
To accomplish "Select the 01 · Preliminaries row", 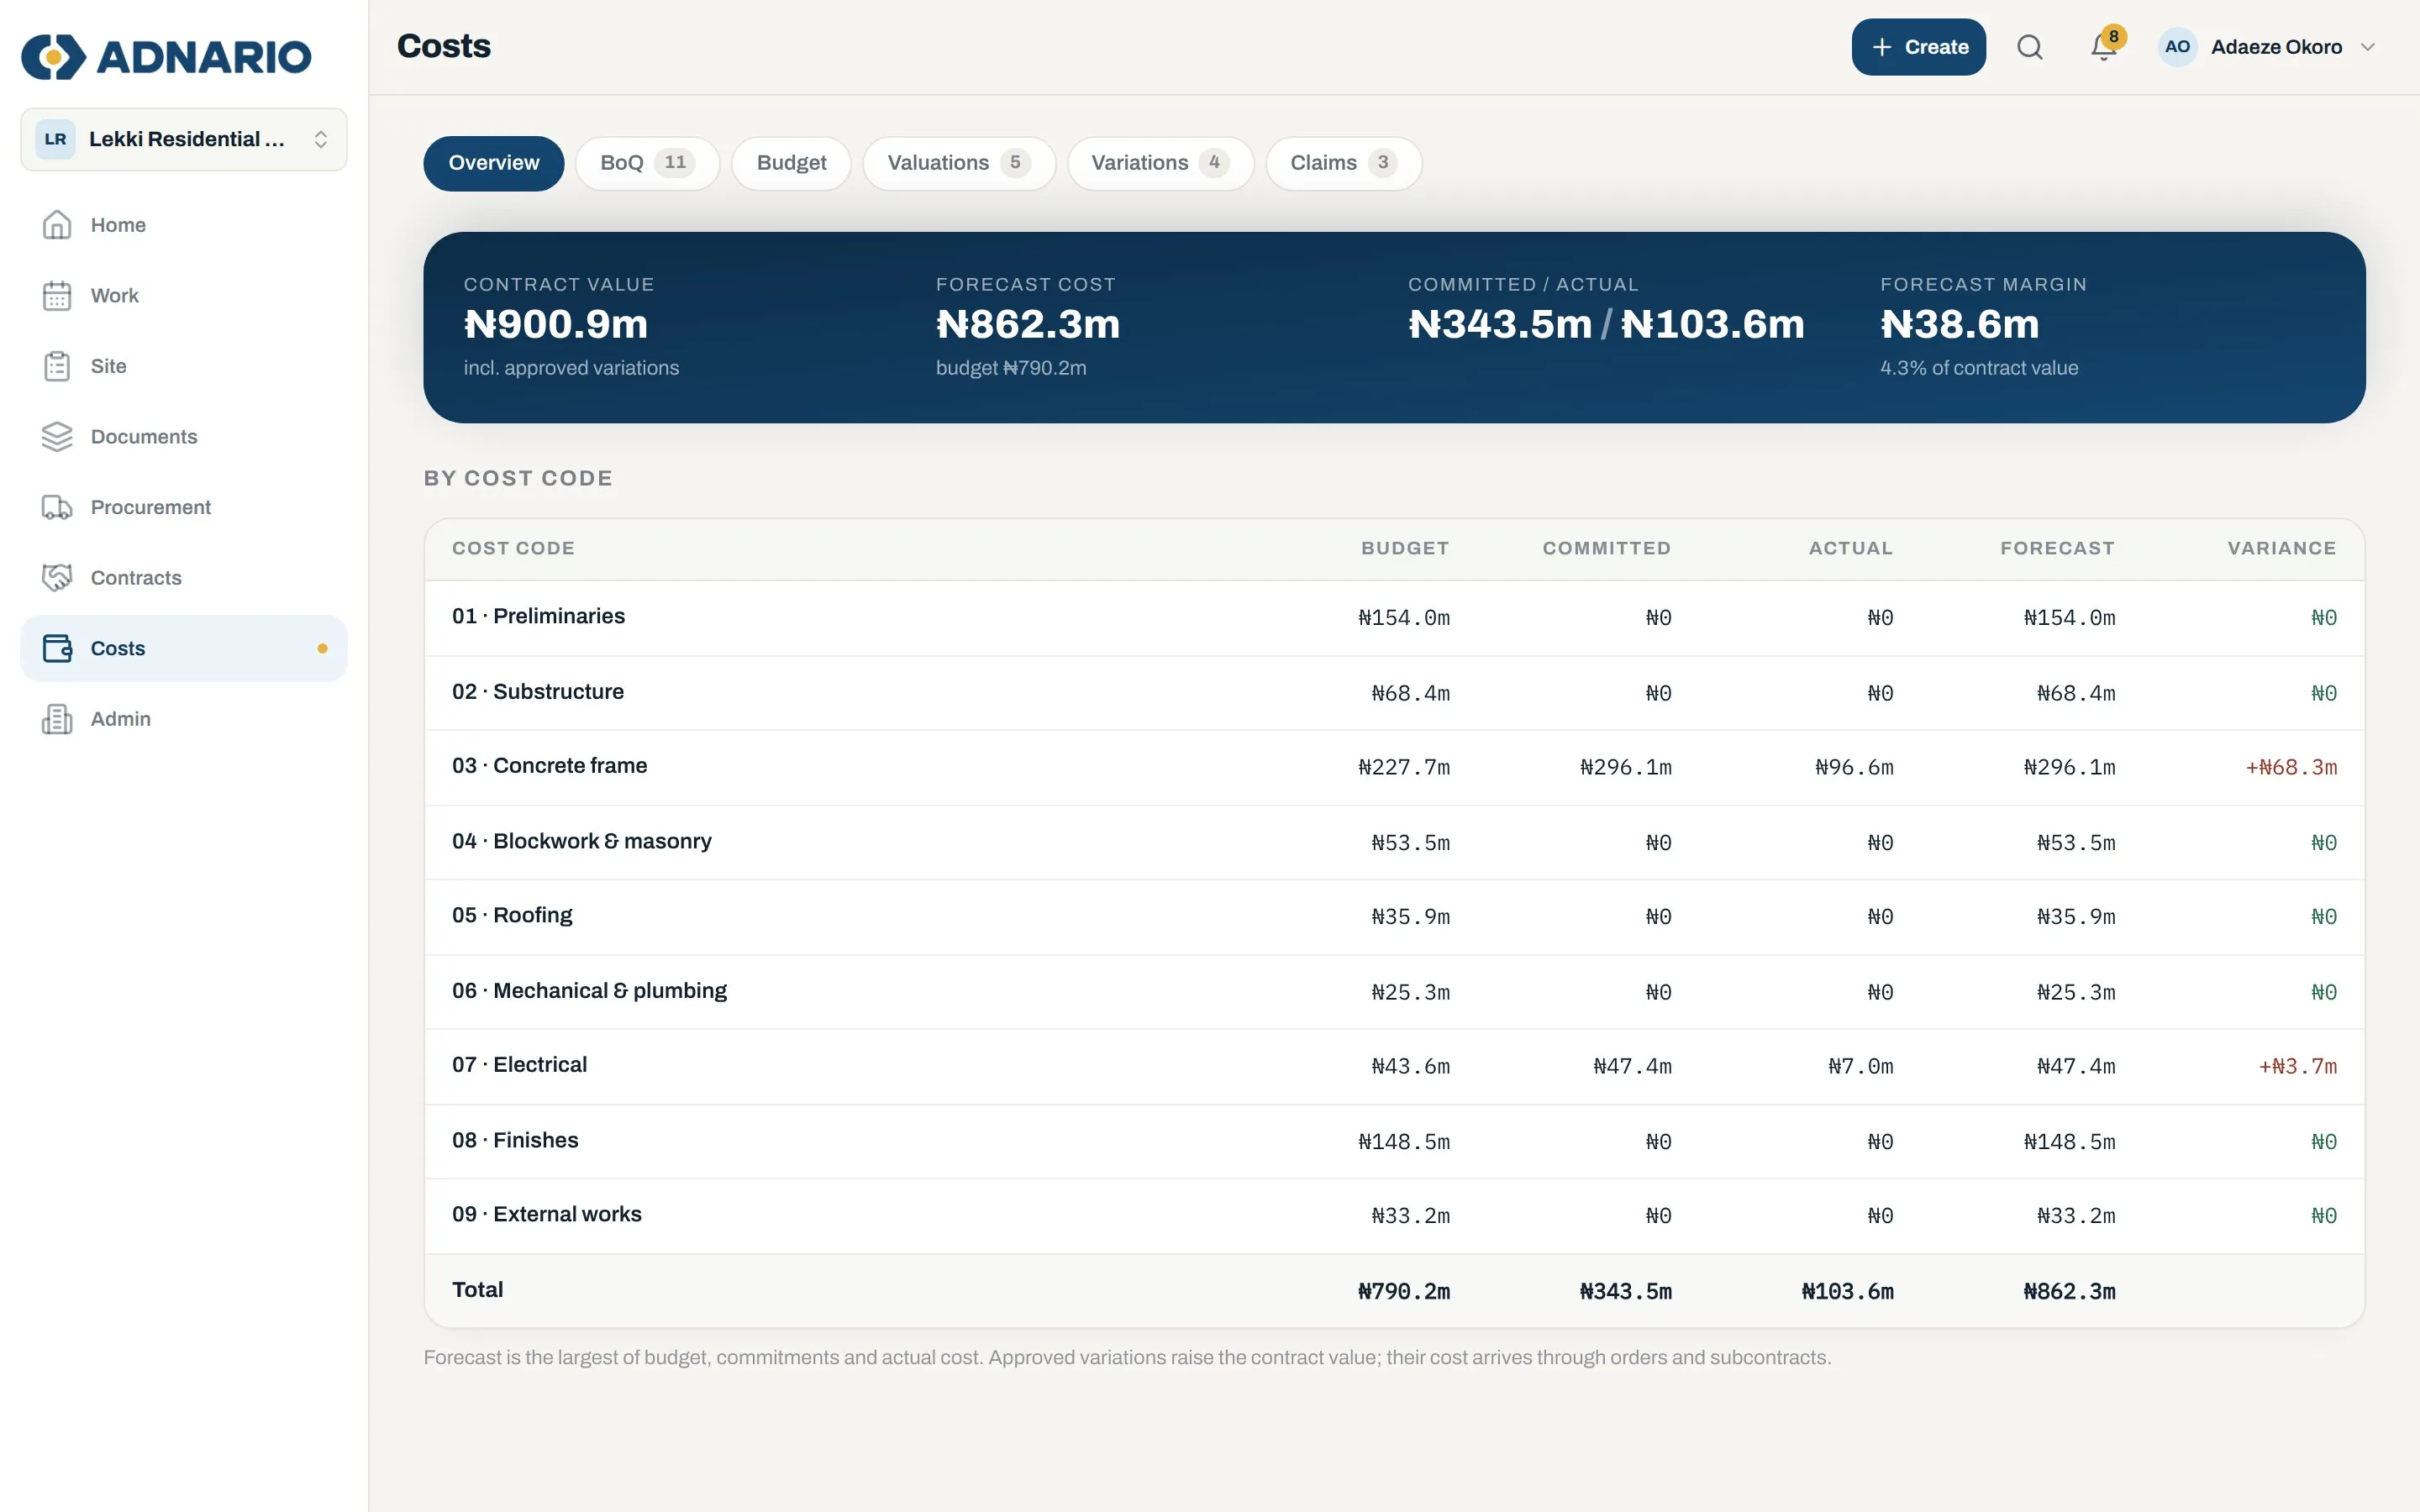I will click(1394, 617).
